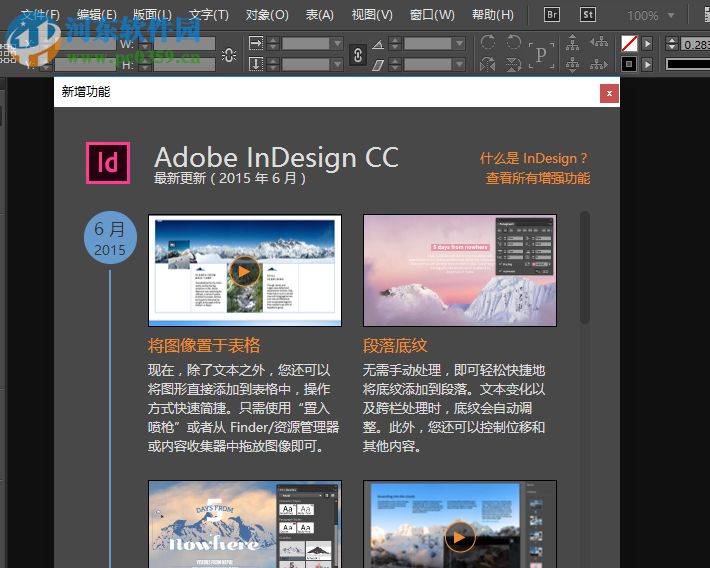The width and height of the screenshot is (710, 568).
Task: Open the 段落底纹 pink mountain thumbnail
Action: tap(460, 270)
